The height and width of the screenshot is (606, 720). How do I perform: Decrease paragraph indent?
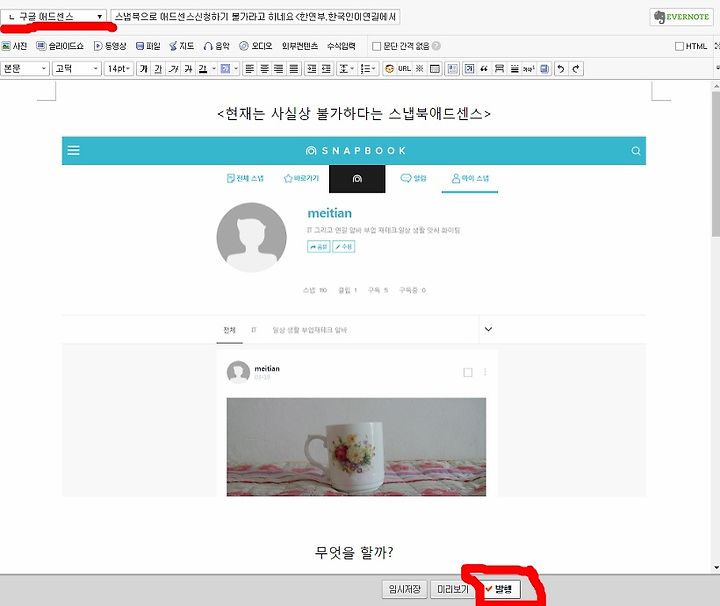click(326, 69)
